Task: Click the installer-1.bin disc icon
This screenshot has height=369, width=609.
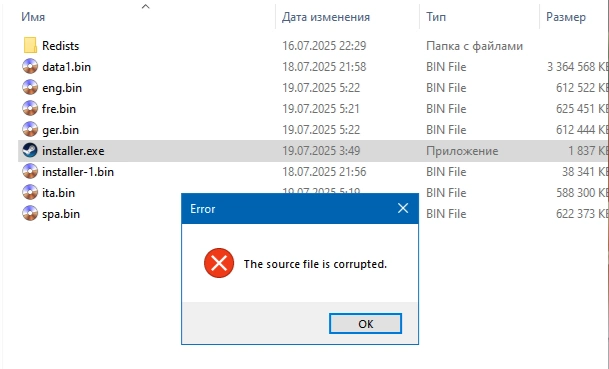Action: (x=30, y=171)
